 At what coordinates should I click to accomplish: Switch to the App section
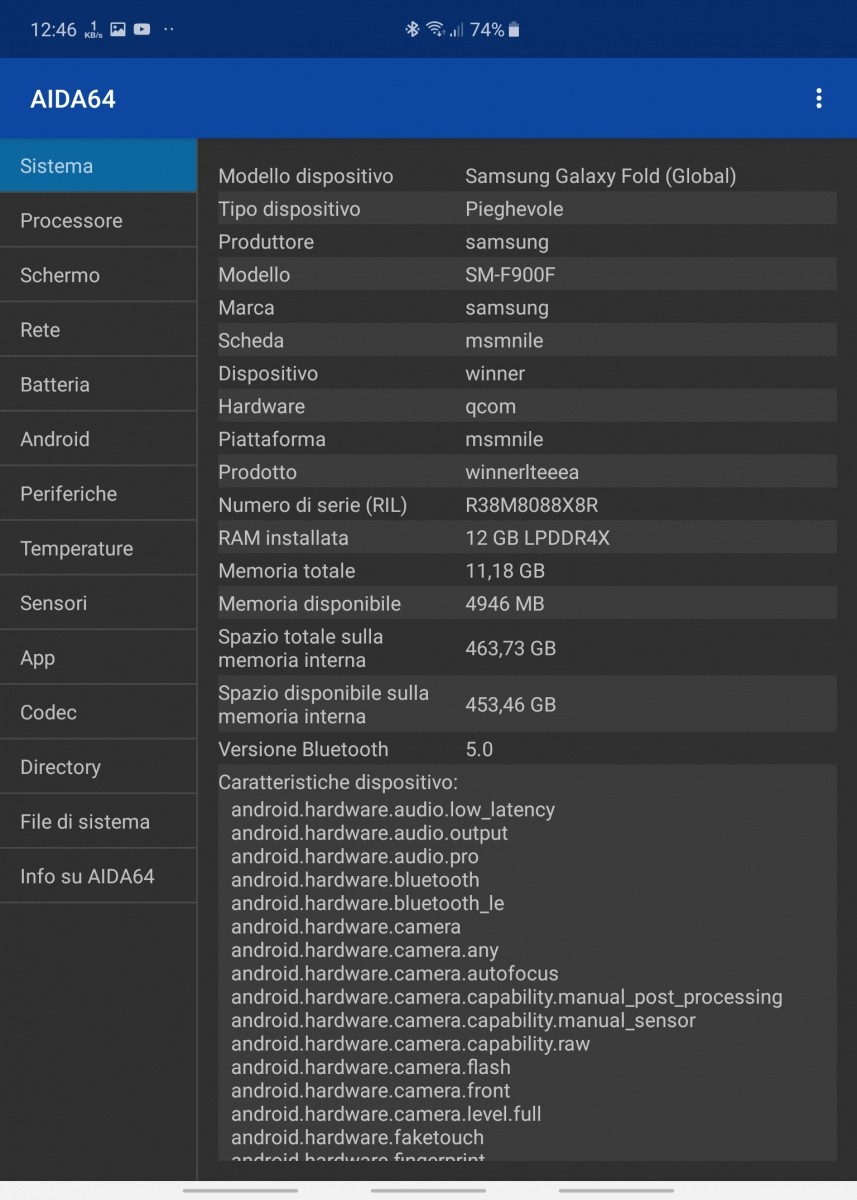98,658
